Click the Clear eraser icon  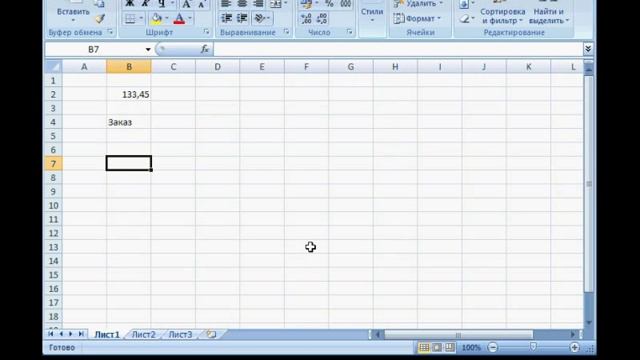coord(464,19)
